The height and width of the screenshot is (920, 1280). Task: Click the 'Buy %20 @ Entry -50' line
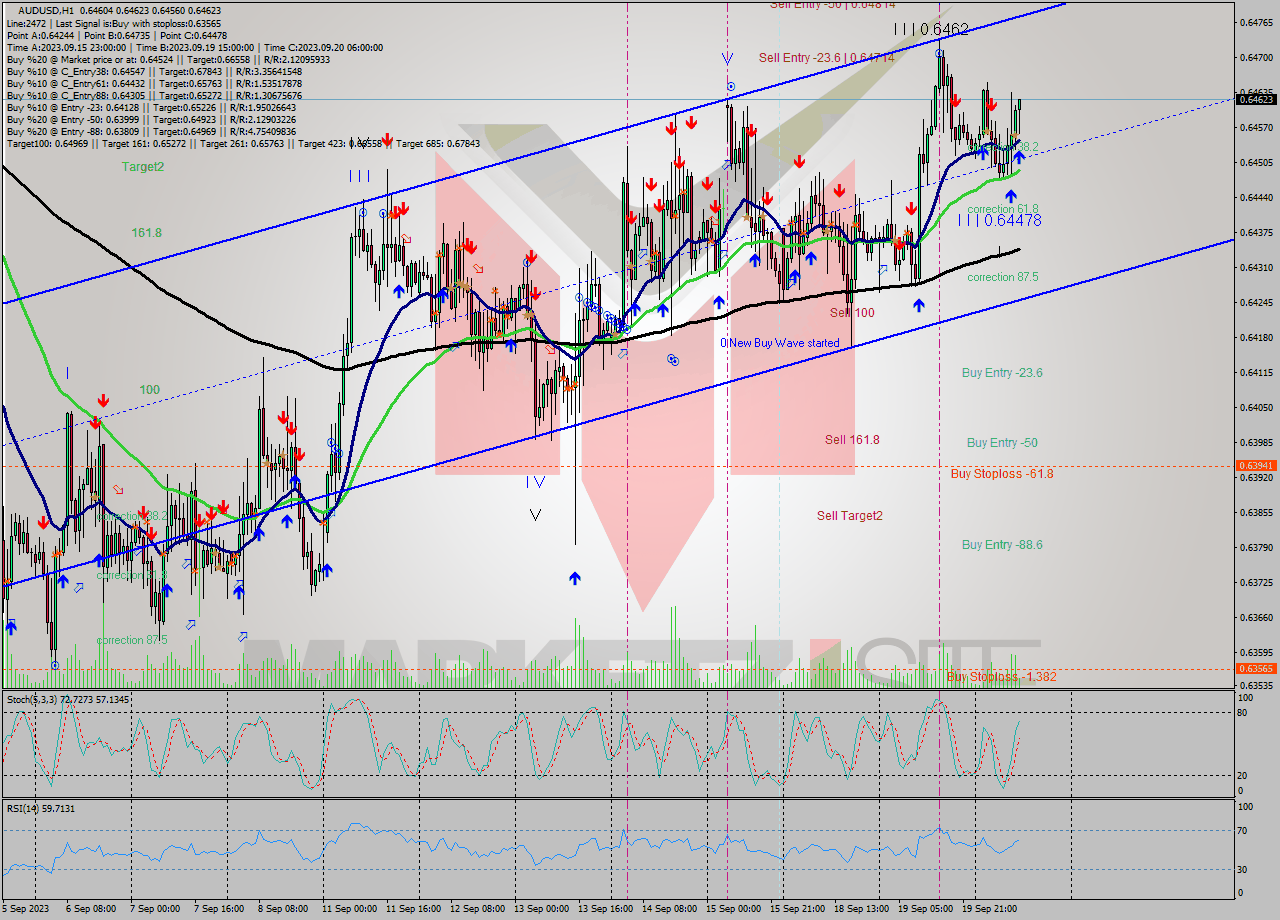tap(151, 119)
